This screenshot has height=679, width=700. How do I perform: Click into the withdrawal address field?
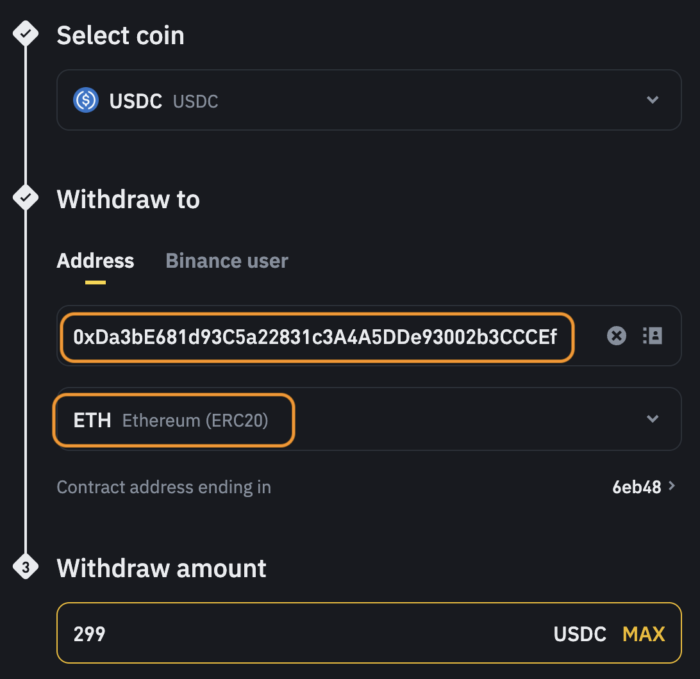coord(317,337)
